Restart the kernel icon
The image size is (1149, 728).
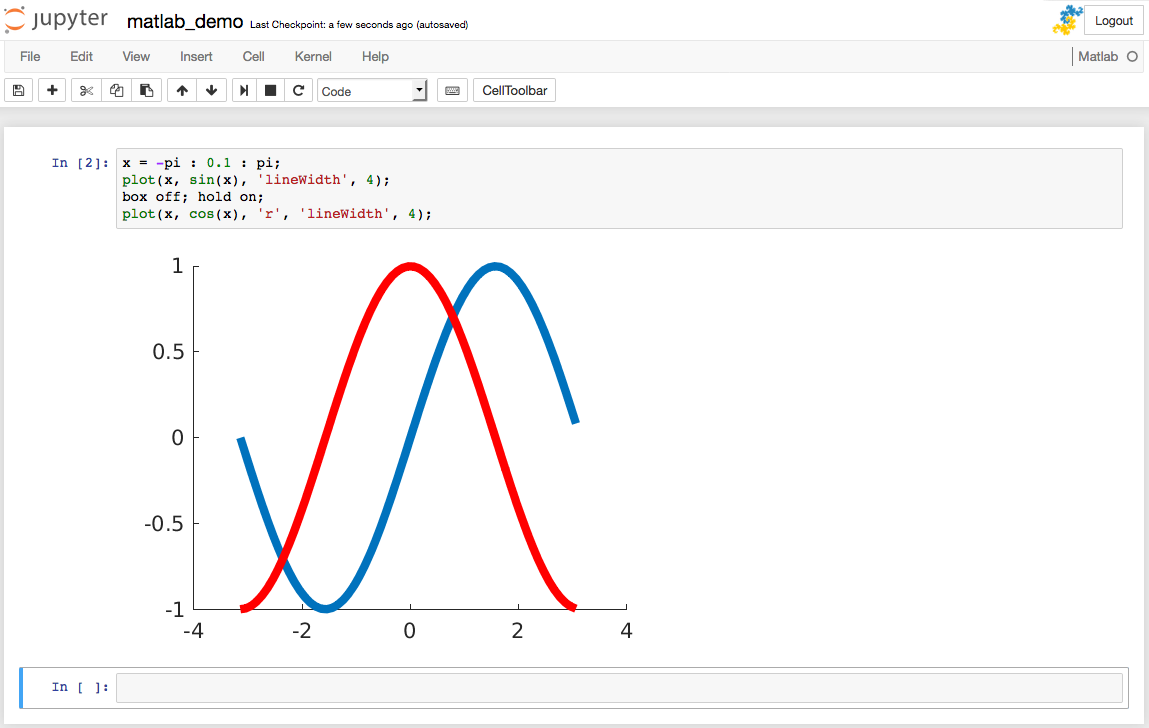(x=298, y=91)
